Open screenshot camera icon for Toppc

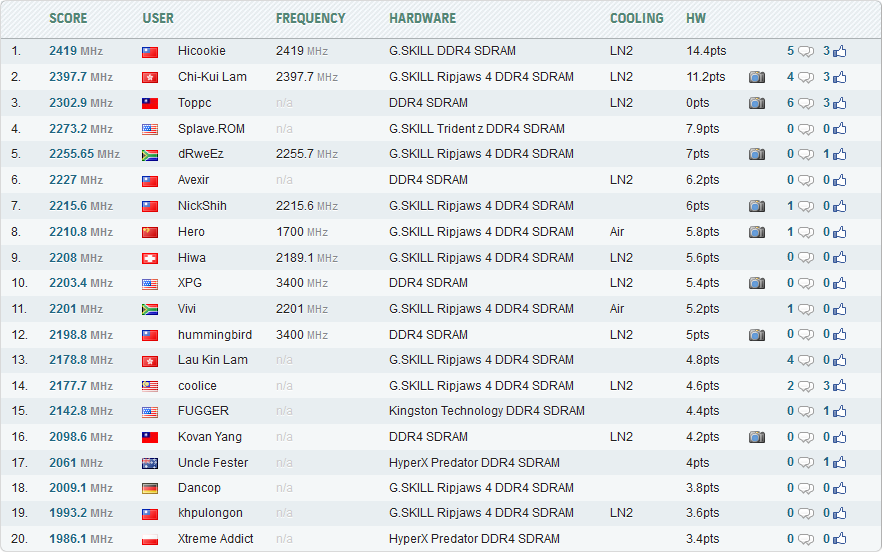(757, 103)
